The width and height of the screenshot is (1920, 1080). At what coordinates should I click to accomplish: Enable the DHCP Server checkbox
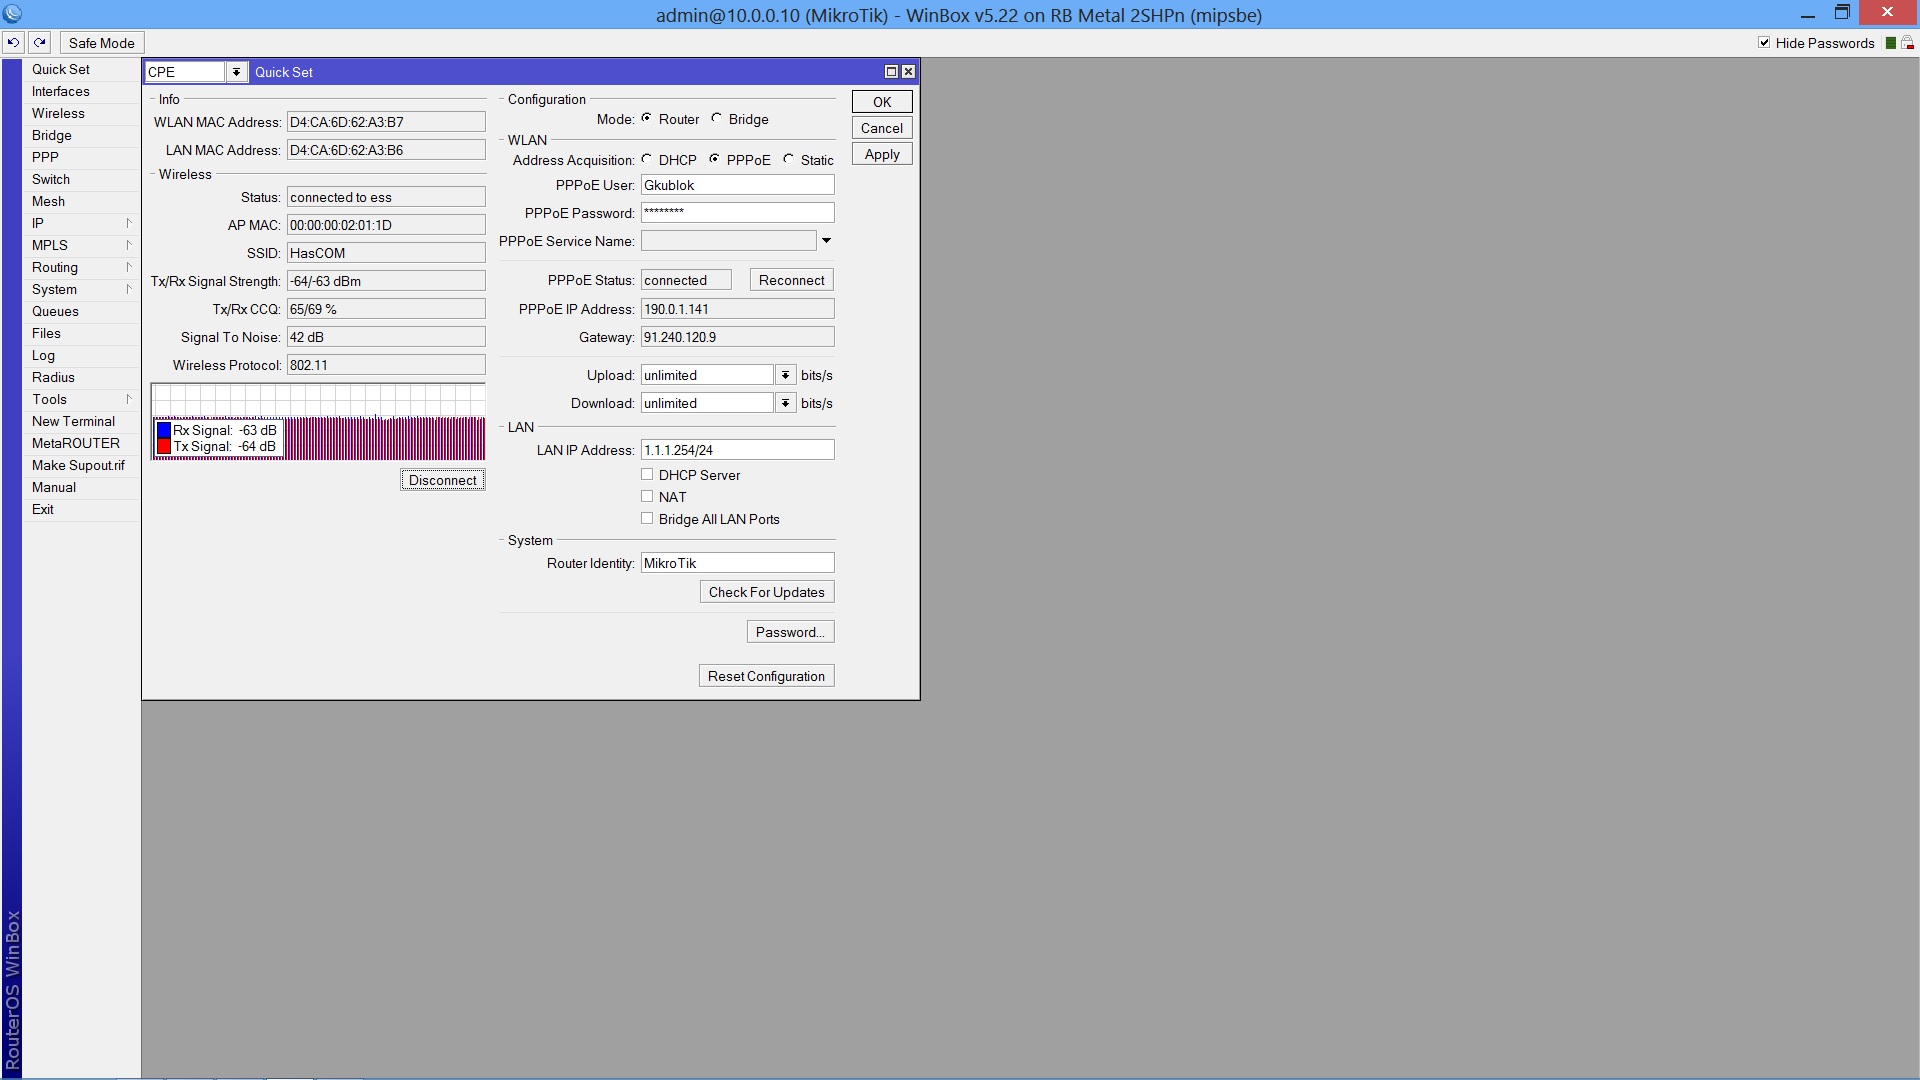tap(647, 475)
